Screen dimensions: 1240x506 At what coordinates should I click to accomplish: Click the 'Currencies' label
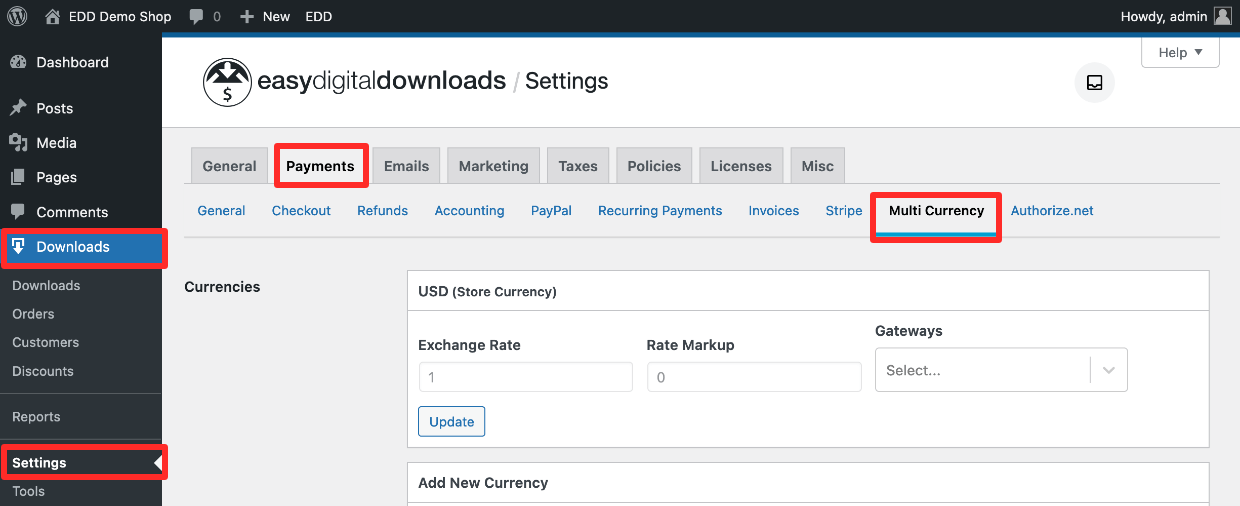[x=222, y=287]
